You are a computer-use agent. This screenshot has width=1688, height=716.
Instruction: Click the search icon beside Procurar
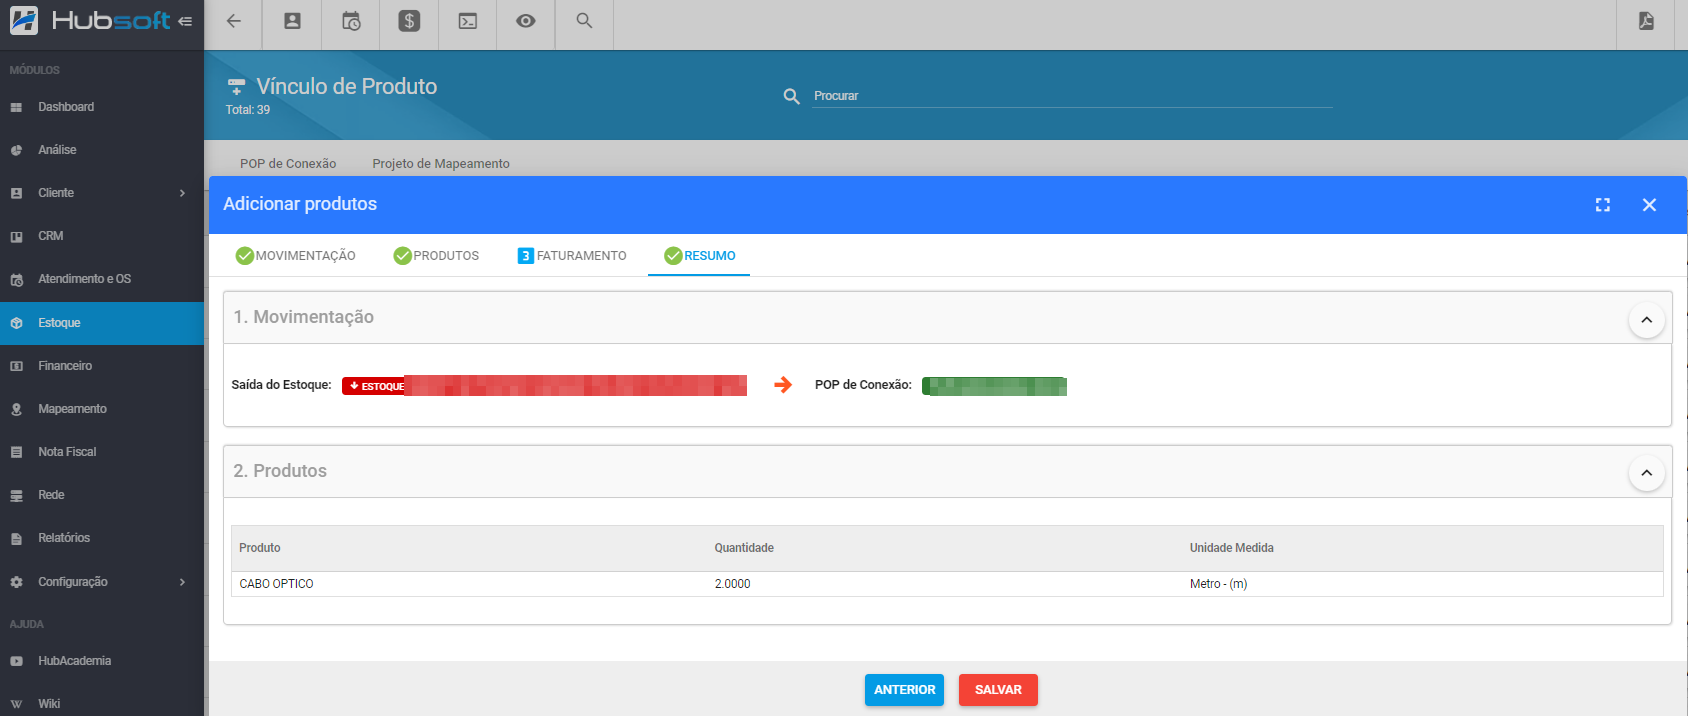click(x=791, y=96)
